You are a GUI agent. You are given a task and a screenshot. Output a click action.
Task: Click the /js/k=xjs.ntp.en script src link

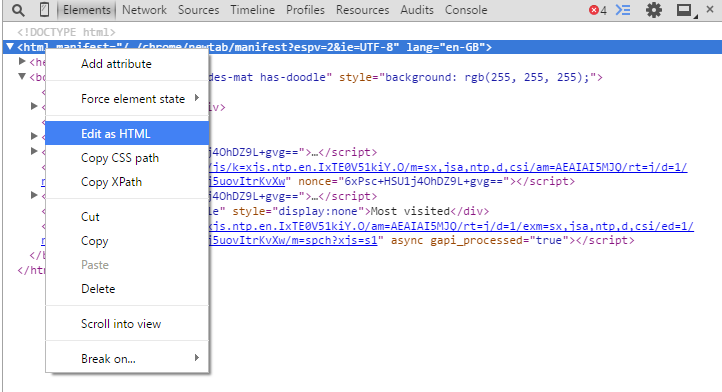point(448,167)
